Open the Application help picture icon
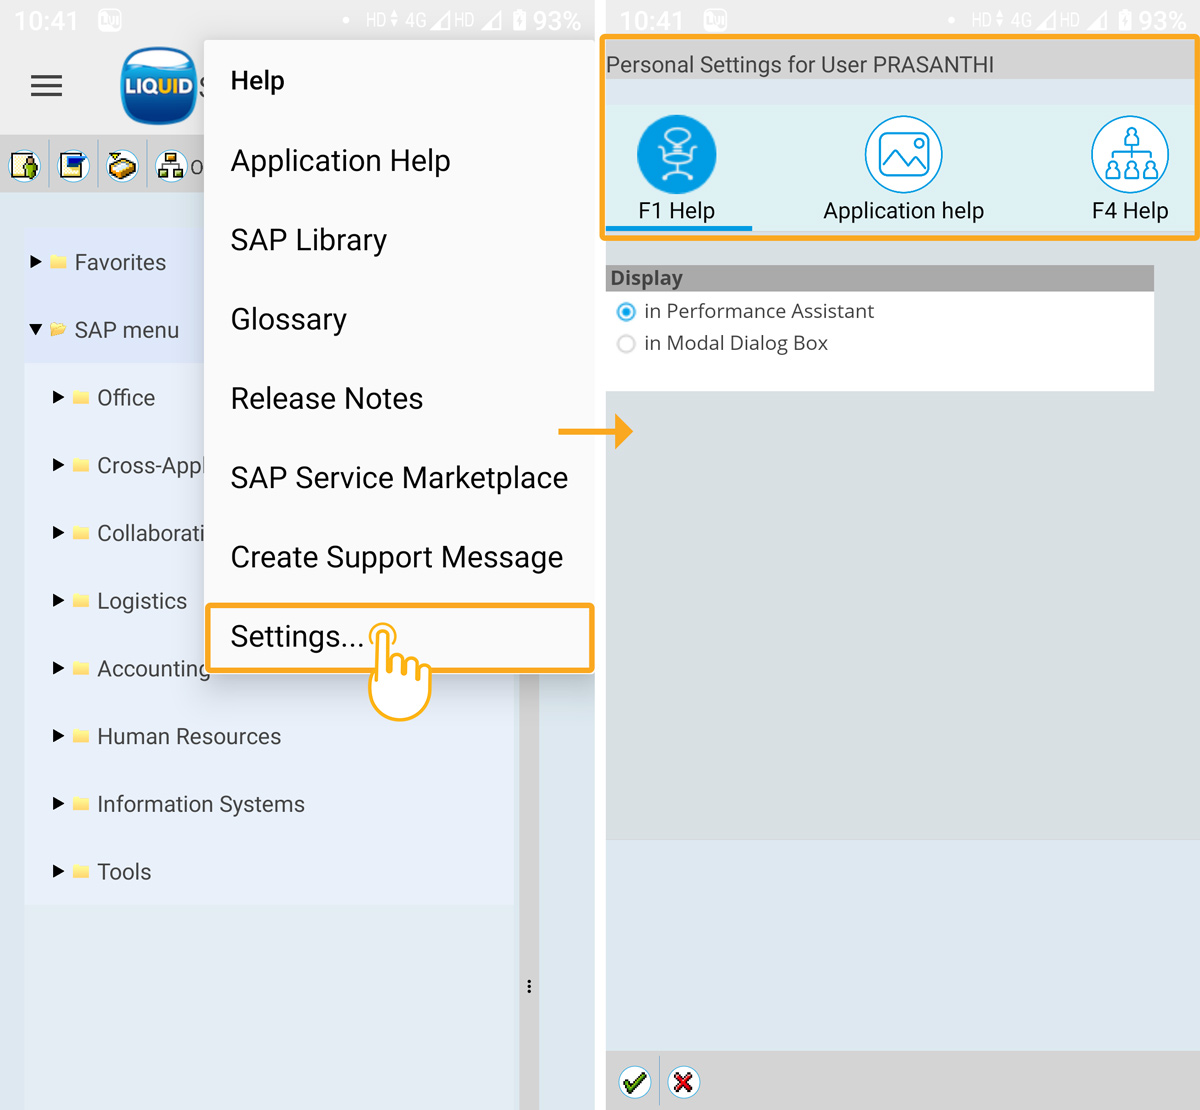The width and height of the screenshot is (1200, 1110). (903, 155)
